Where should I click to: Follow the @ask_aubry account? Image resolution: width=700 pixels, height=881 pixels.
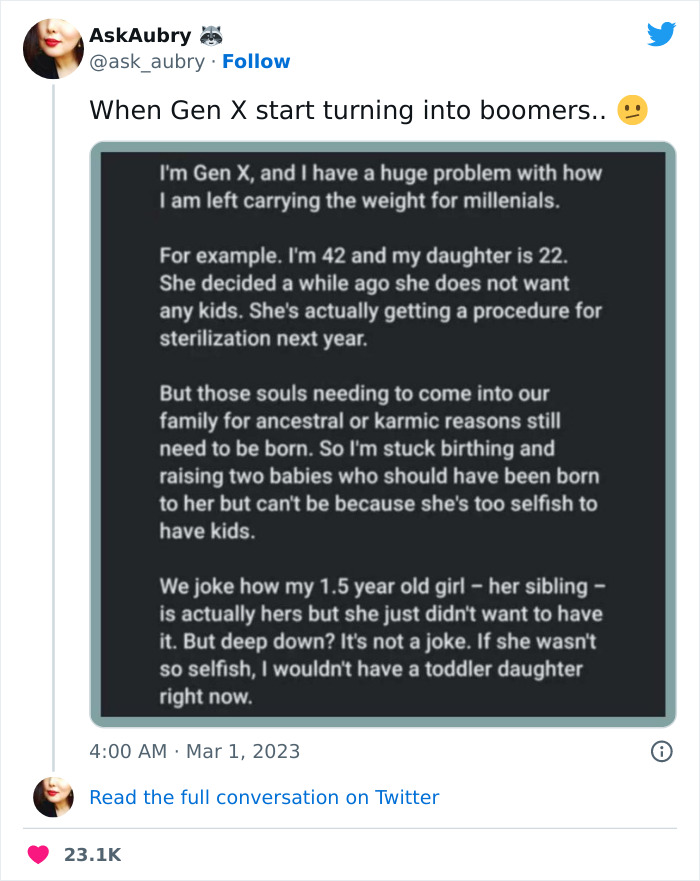[256, 62]
